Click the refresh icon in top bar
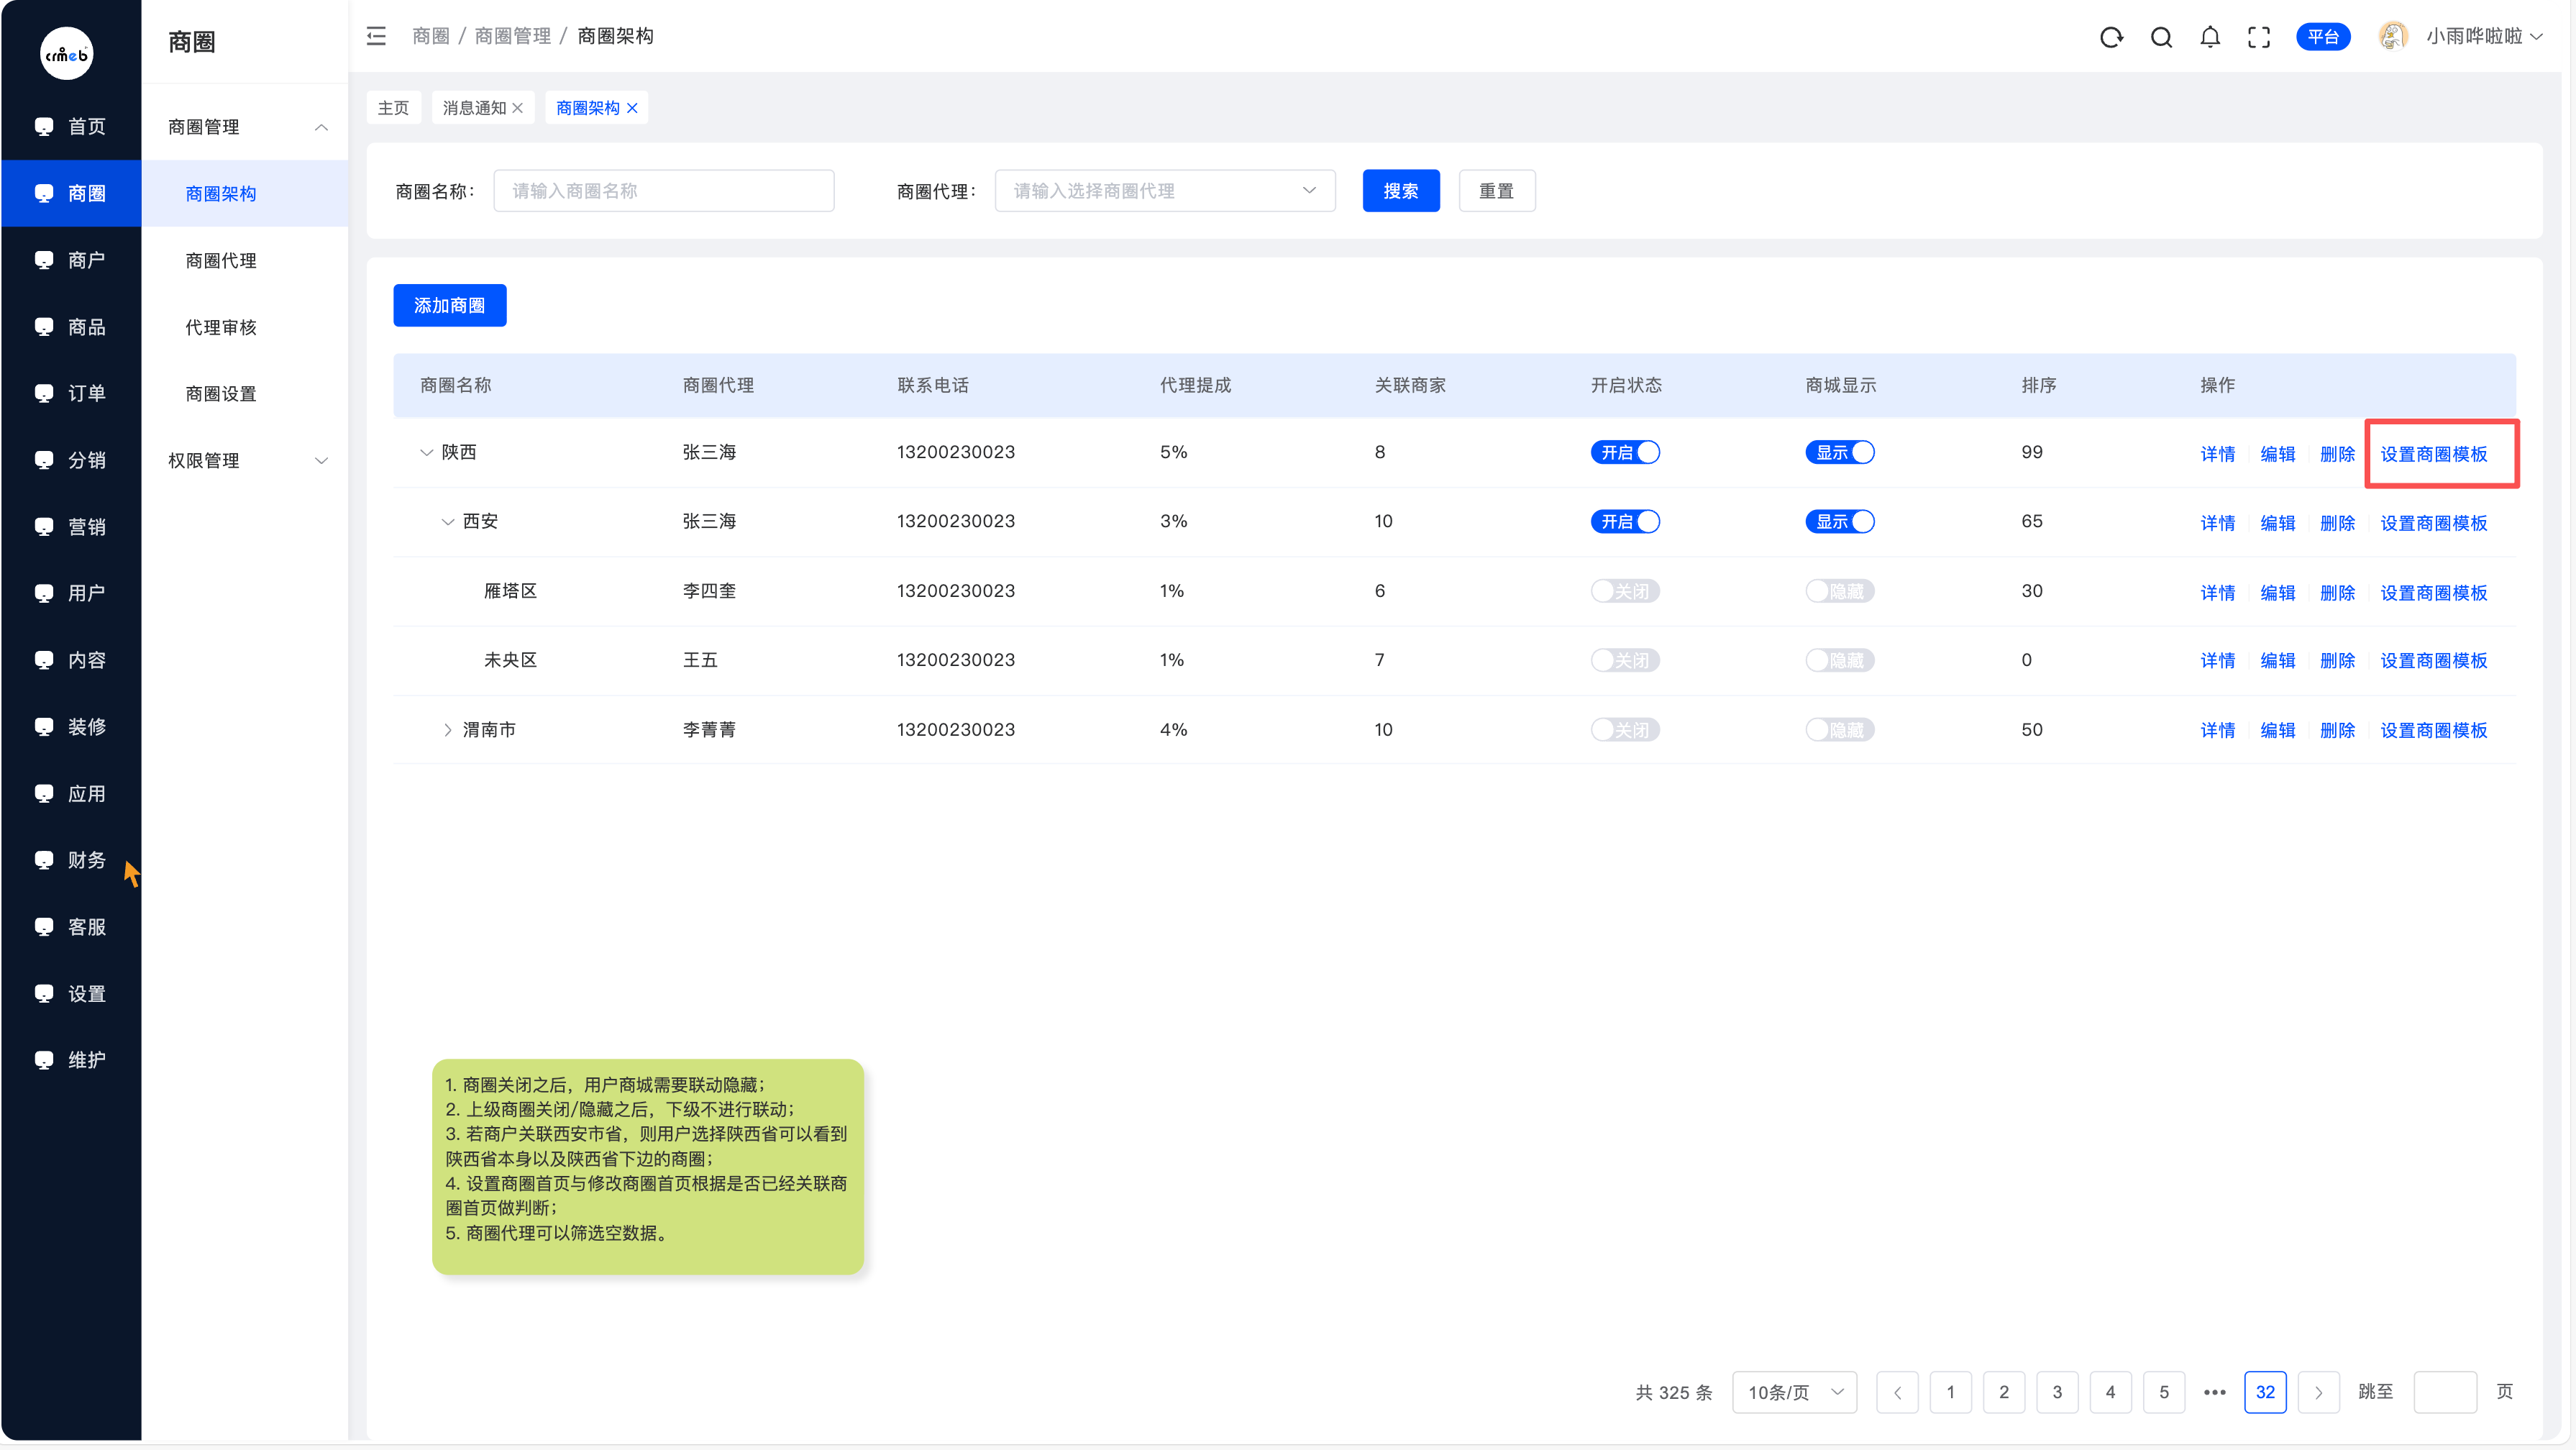Screen dimensions: 2576x1450 2111,37
